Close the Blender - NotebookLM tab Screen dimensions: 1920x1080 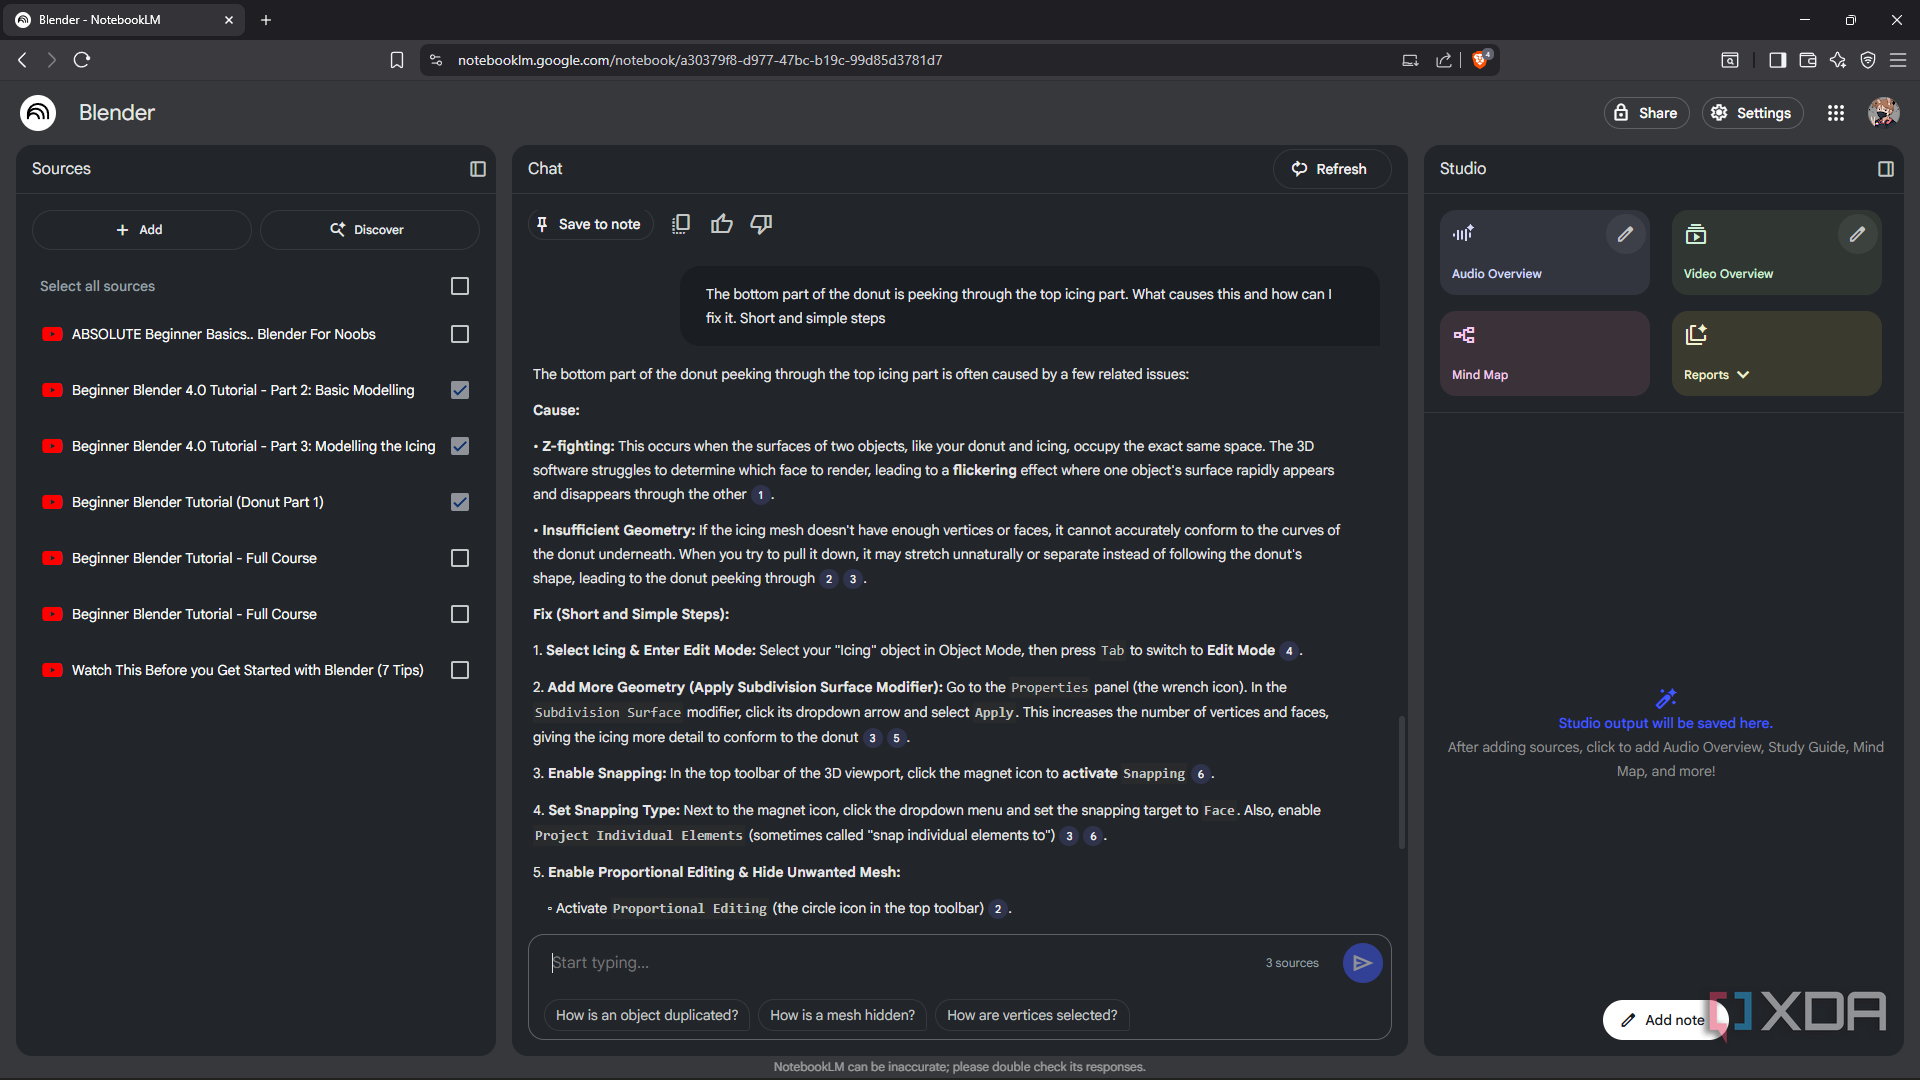tap(229, 20)
